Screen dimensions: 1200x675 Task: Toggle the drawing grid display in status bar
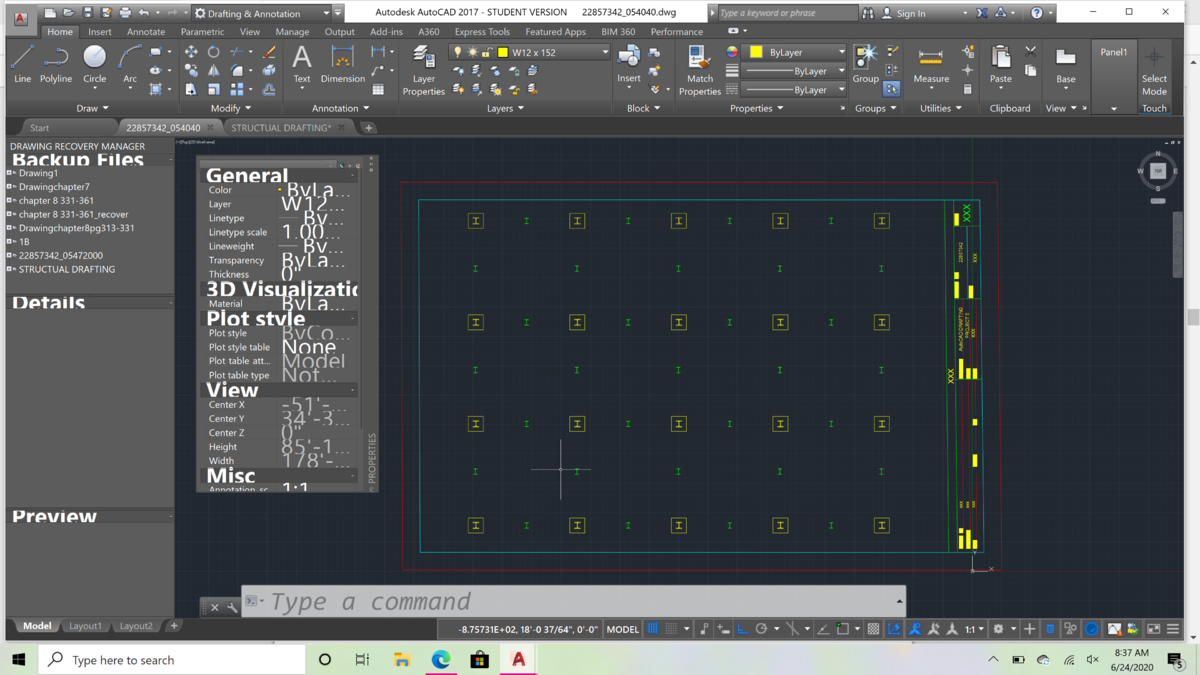click(x=653, y=629)
